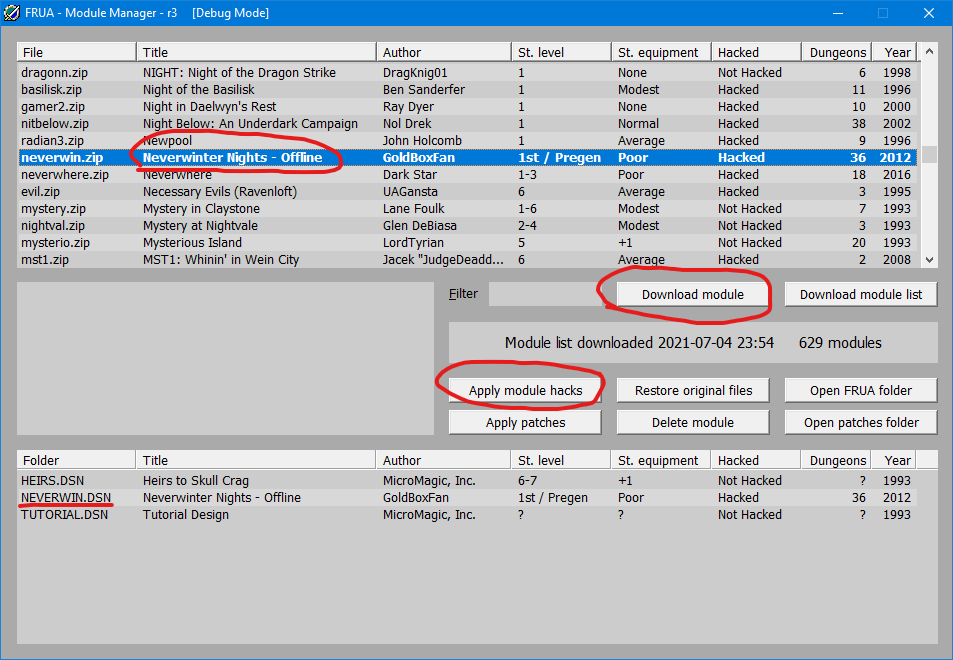Select the neverwin.zip row
The image size is (953, 660).
click(x=467, y=157)
